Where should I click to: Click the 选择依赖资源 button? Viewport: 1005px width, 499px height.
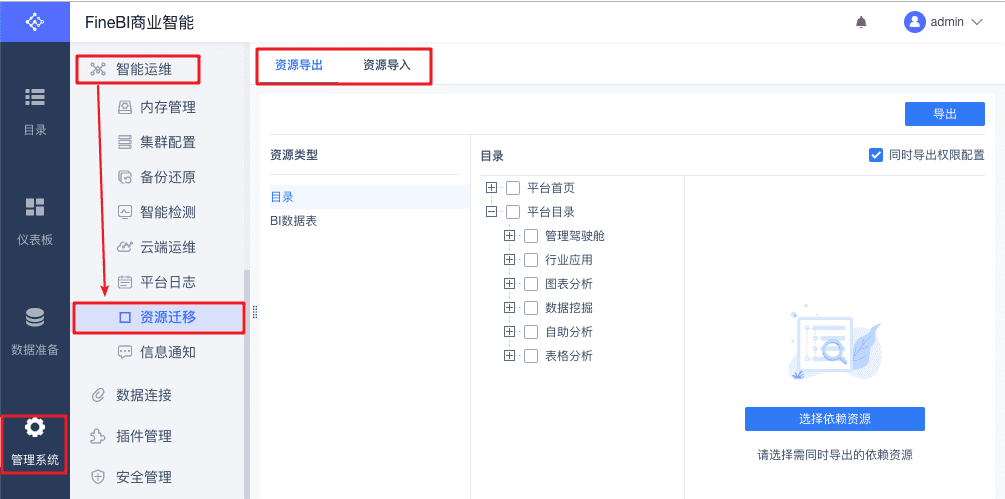tap(834, 418)
